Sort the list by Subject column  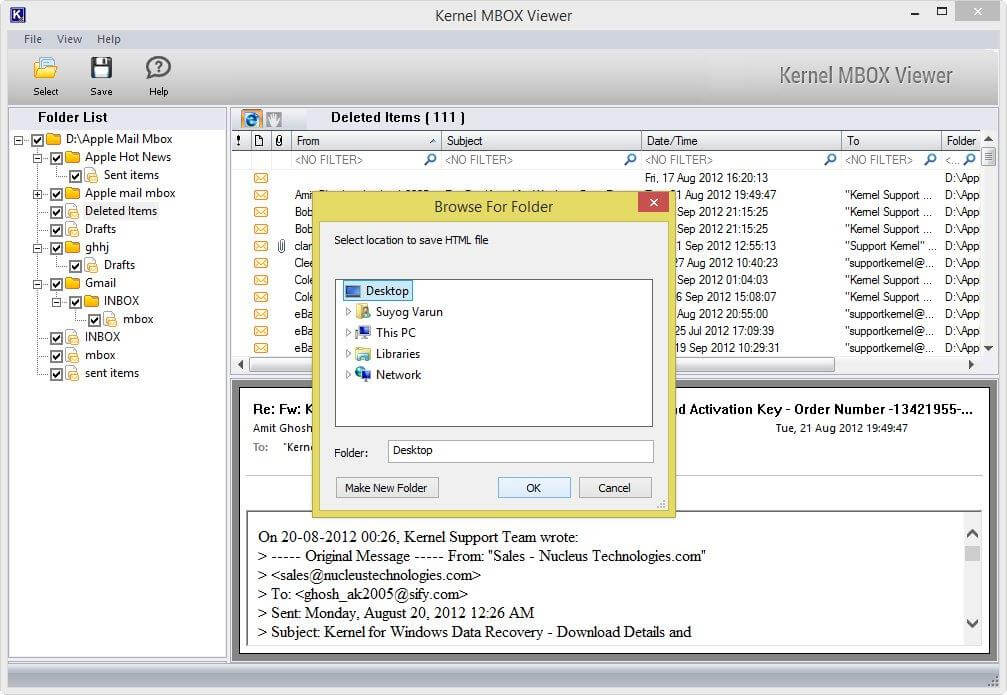coord(541,141)
